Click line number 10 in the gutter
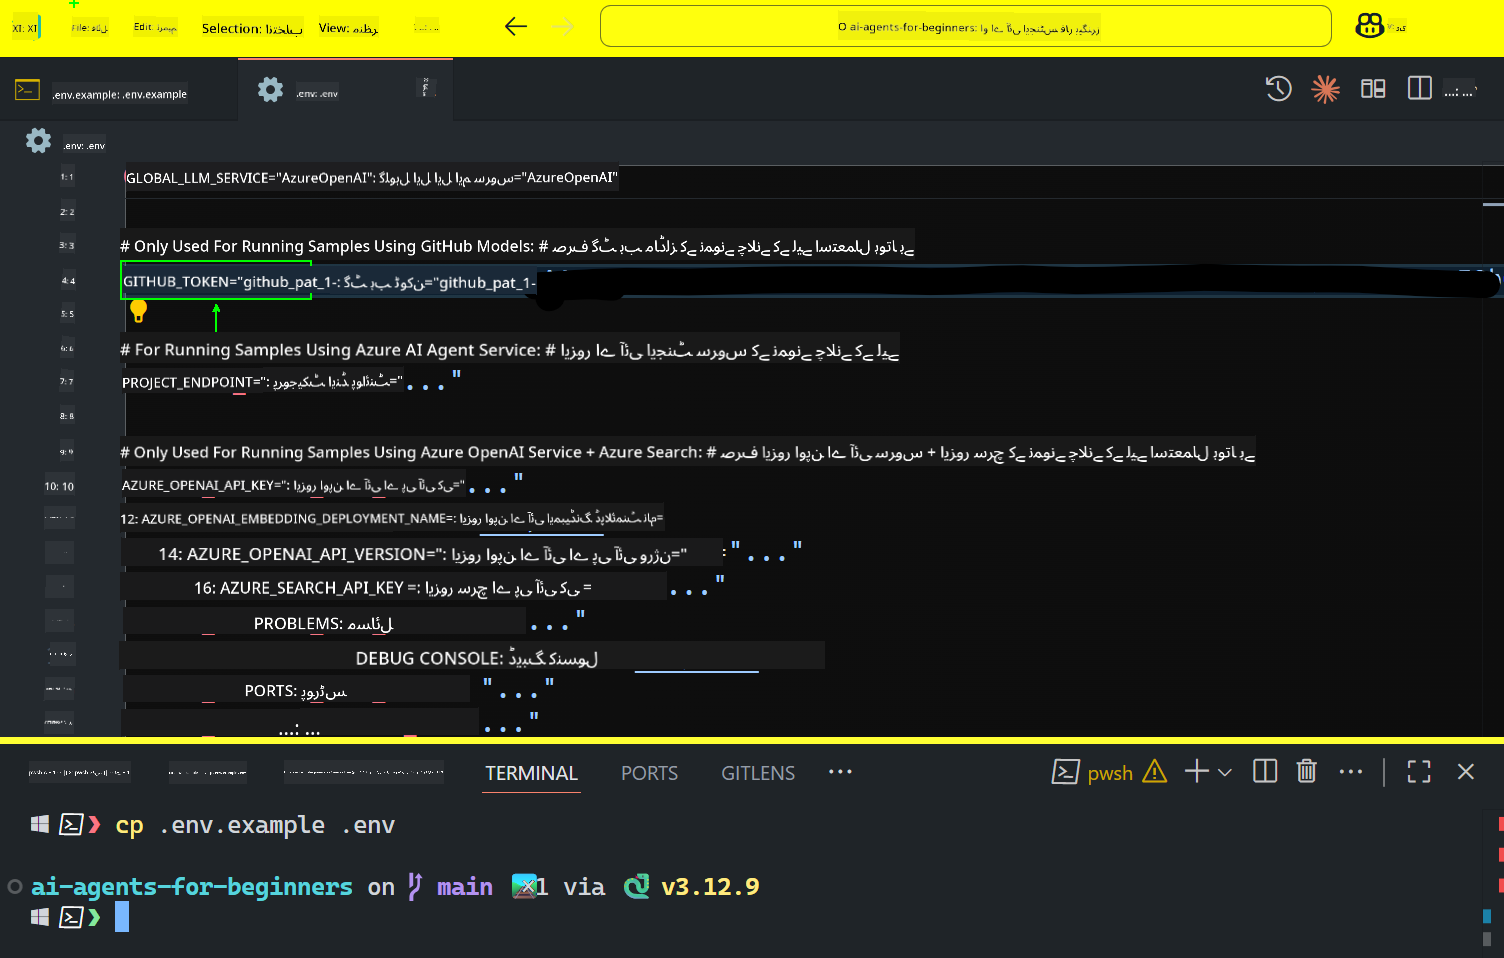Viewport: 1504px width, 958px height. 59,486
